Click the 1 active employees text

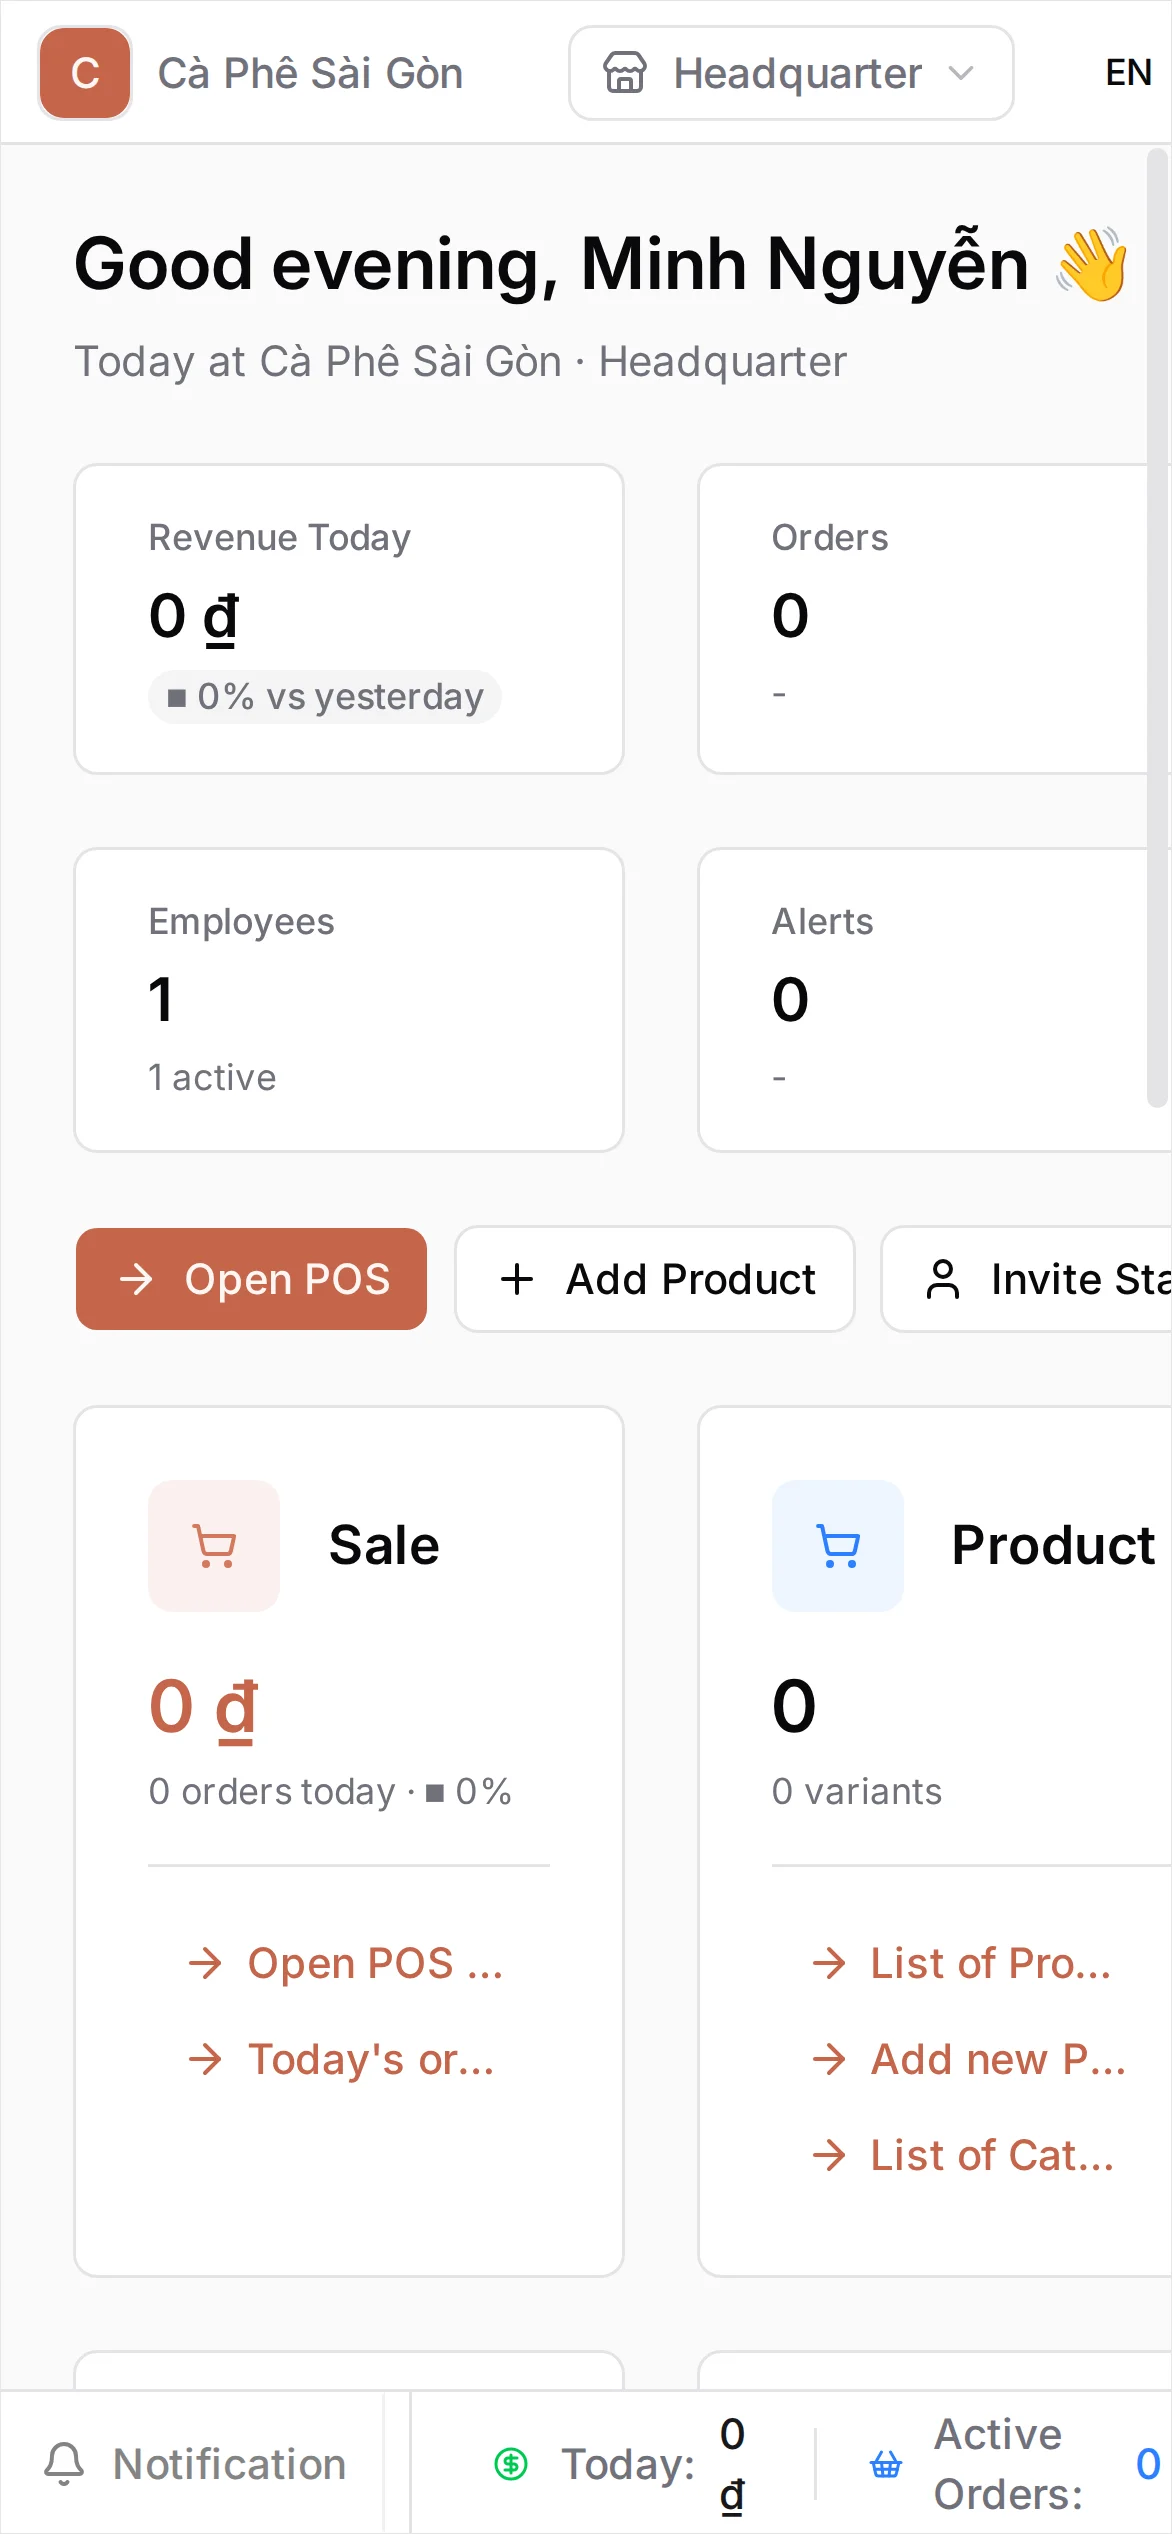coord(212,1078)
